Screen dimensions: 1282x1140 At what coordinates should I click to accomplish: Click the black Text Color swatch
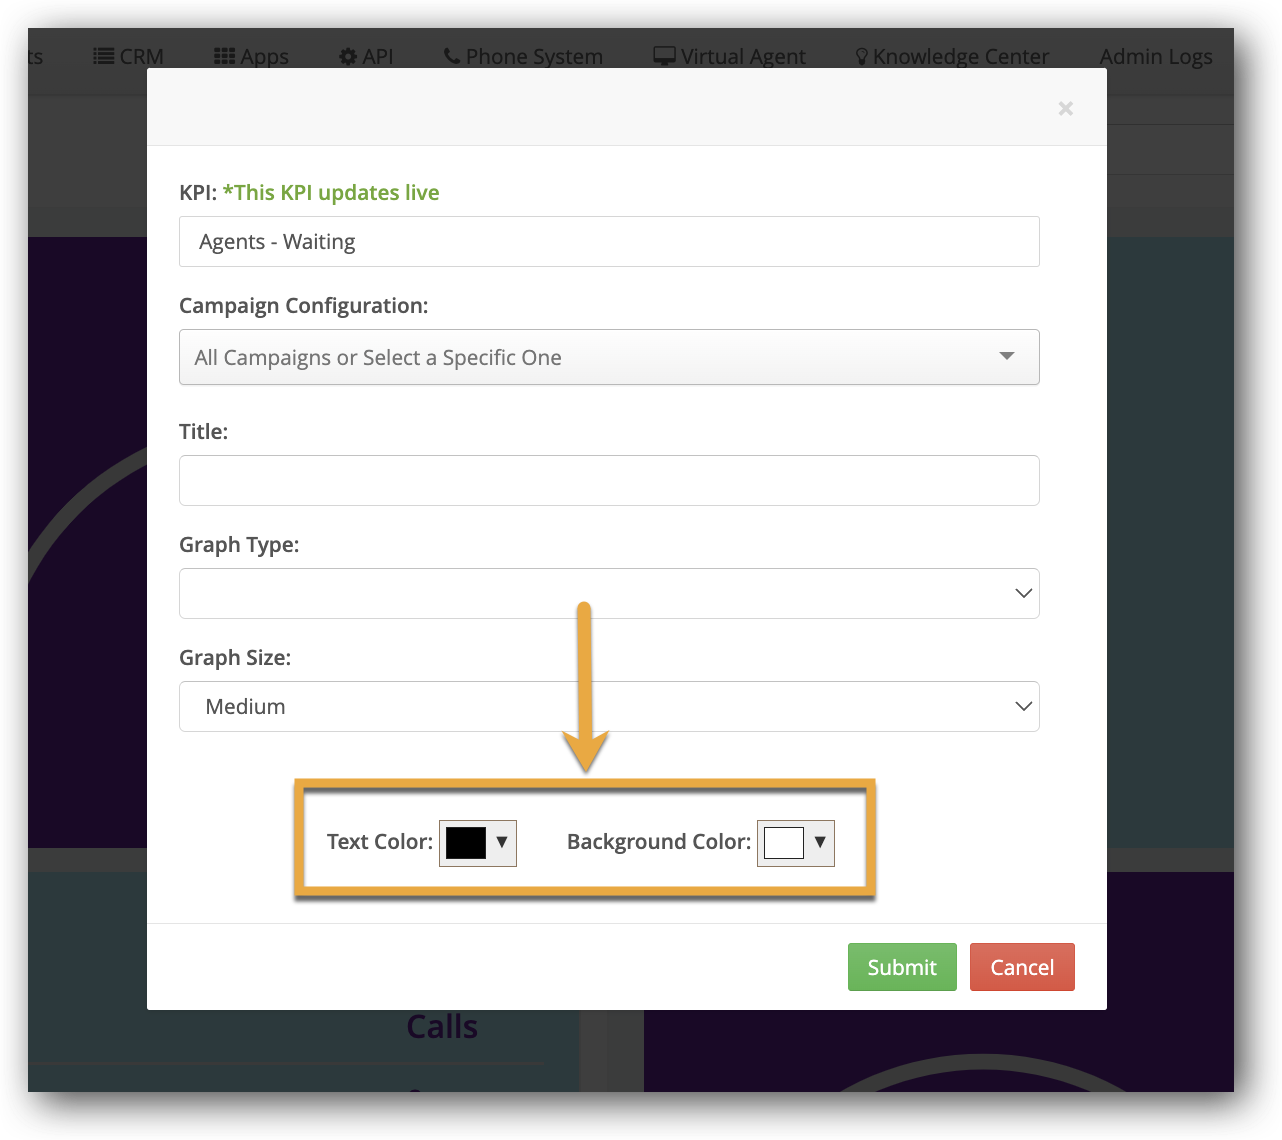click(466, 843)
